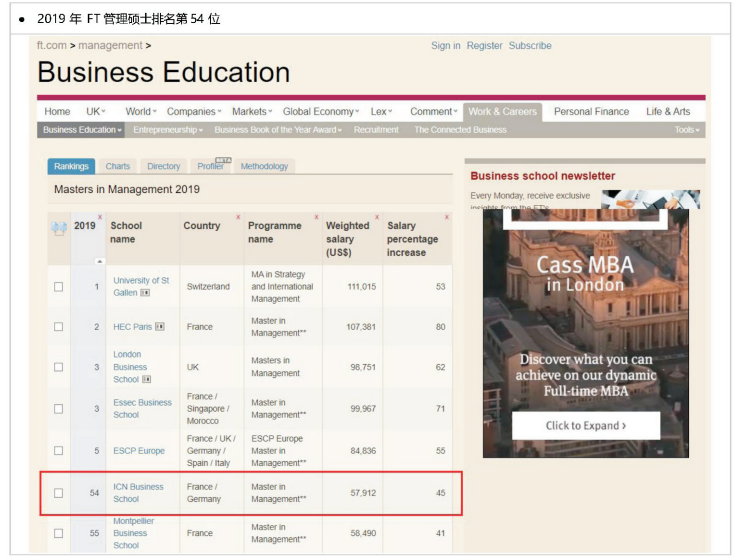Viewport: 742px width, 556px height.
Task: Open the Recruitment subnav item
Action: click(376, 130)
